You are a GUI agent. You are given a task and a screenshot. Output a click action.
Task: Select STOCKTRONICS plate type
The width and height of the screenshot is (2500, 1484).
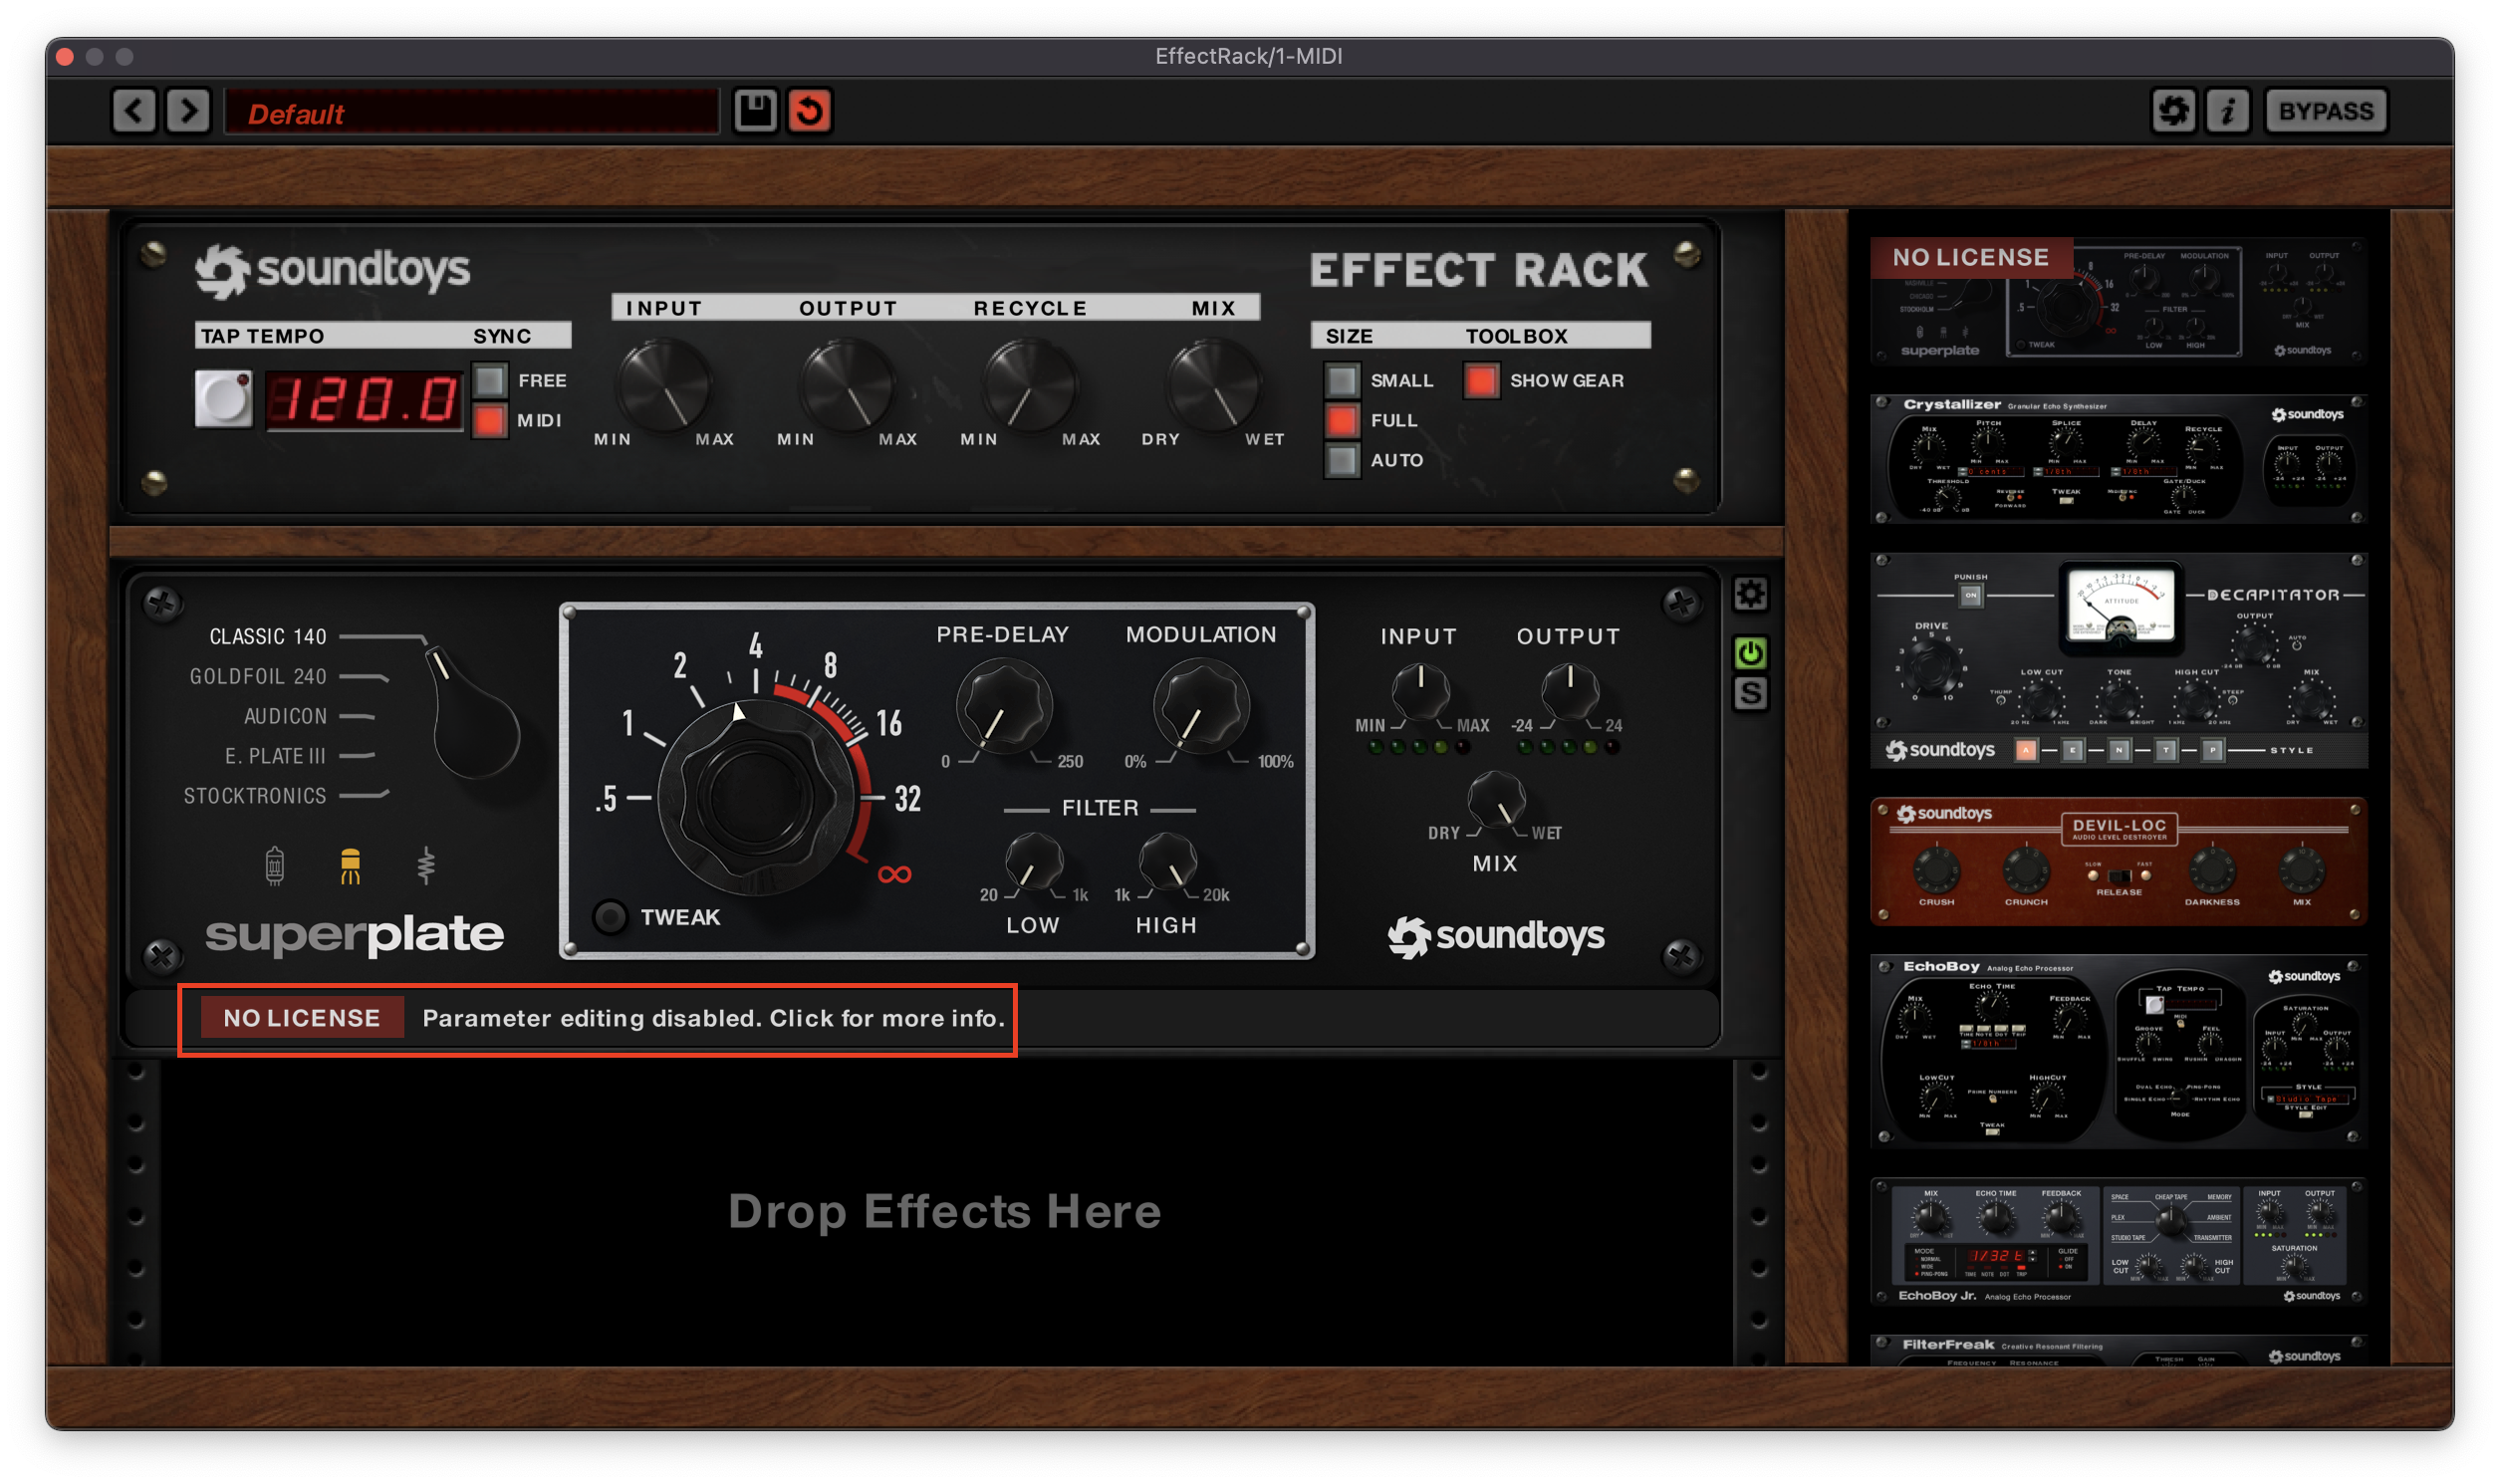255,797
